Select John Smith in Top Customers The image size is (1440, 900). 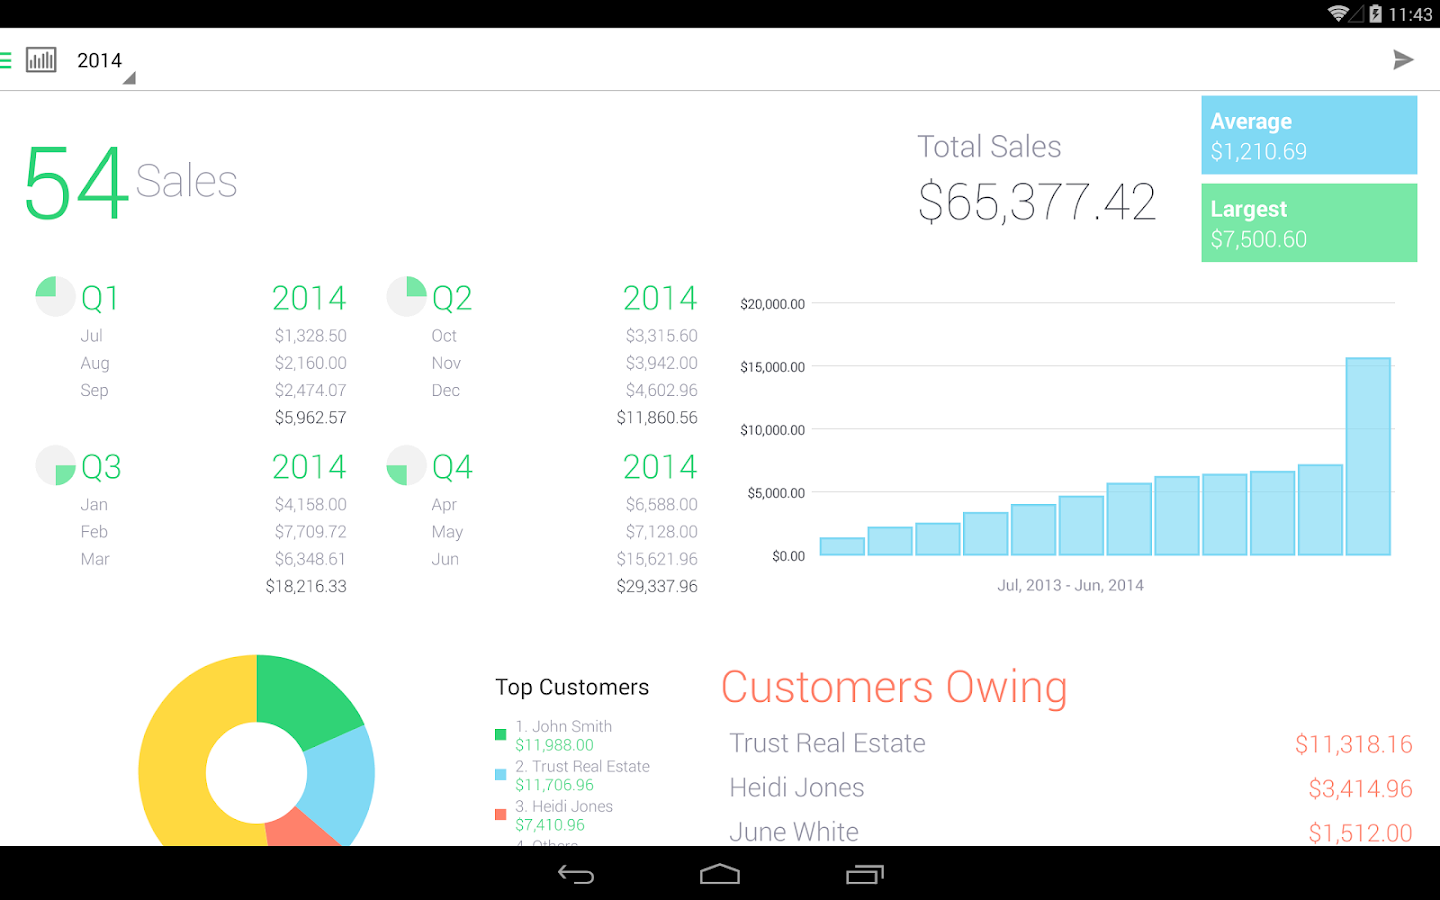tap(563, 726)
